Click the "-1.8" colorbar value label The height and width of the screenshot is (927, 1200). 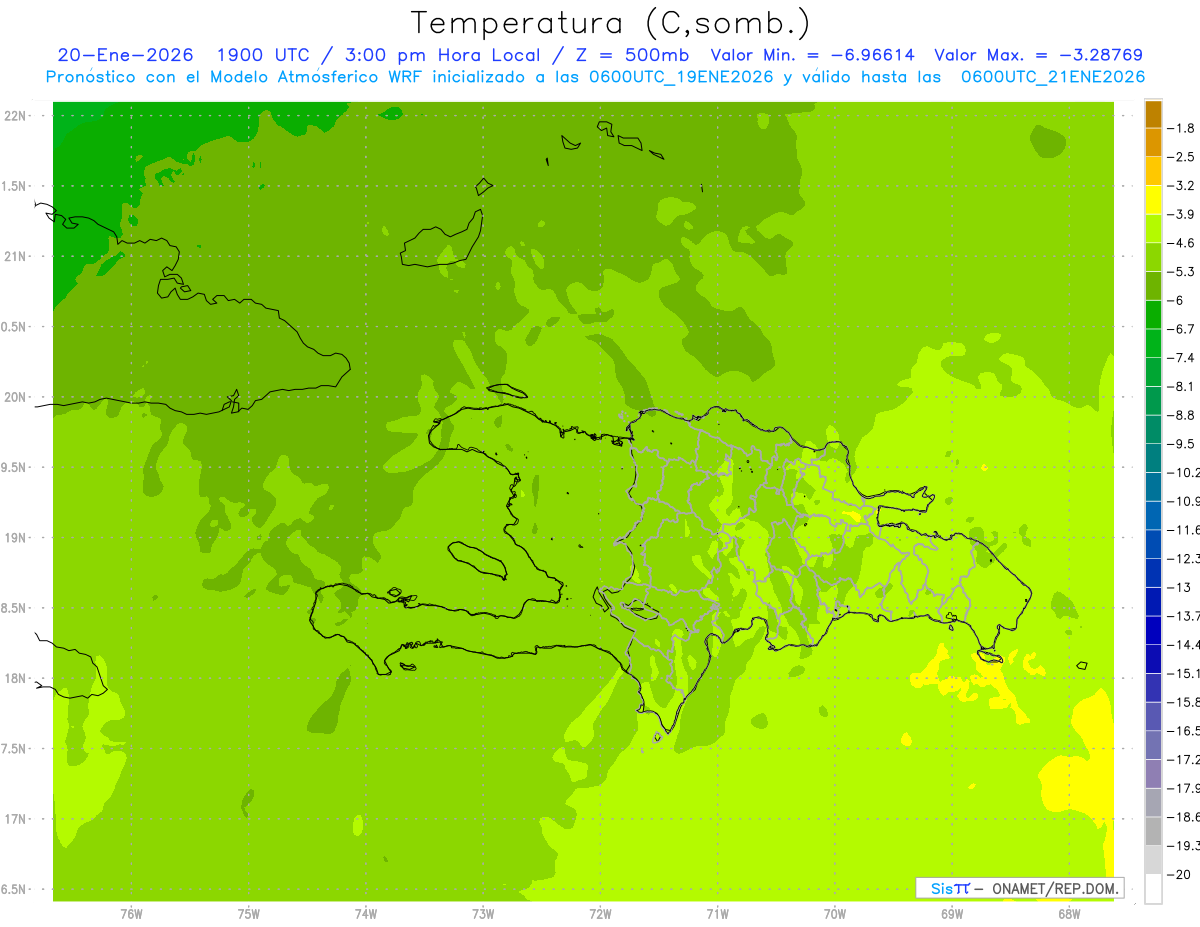(x=1183, y=128)
